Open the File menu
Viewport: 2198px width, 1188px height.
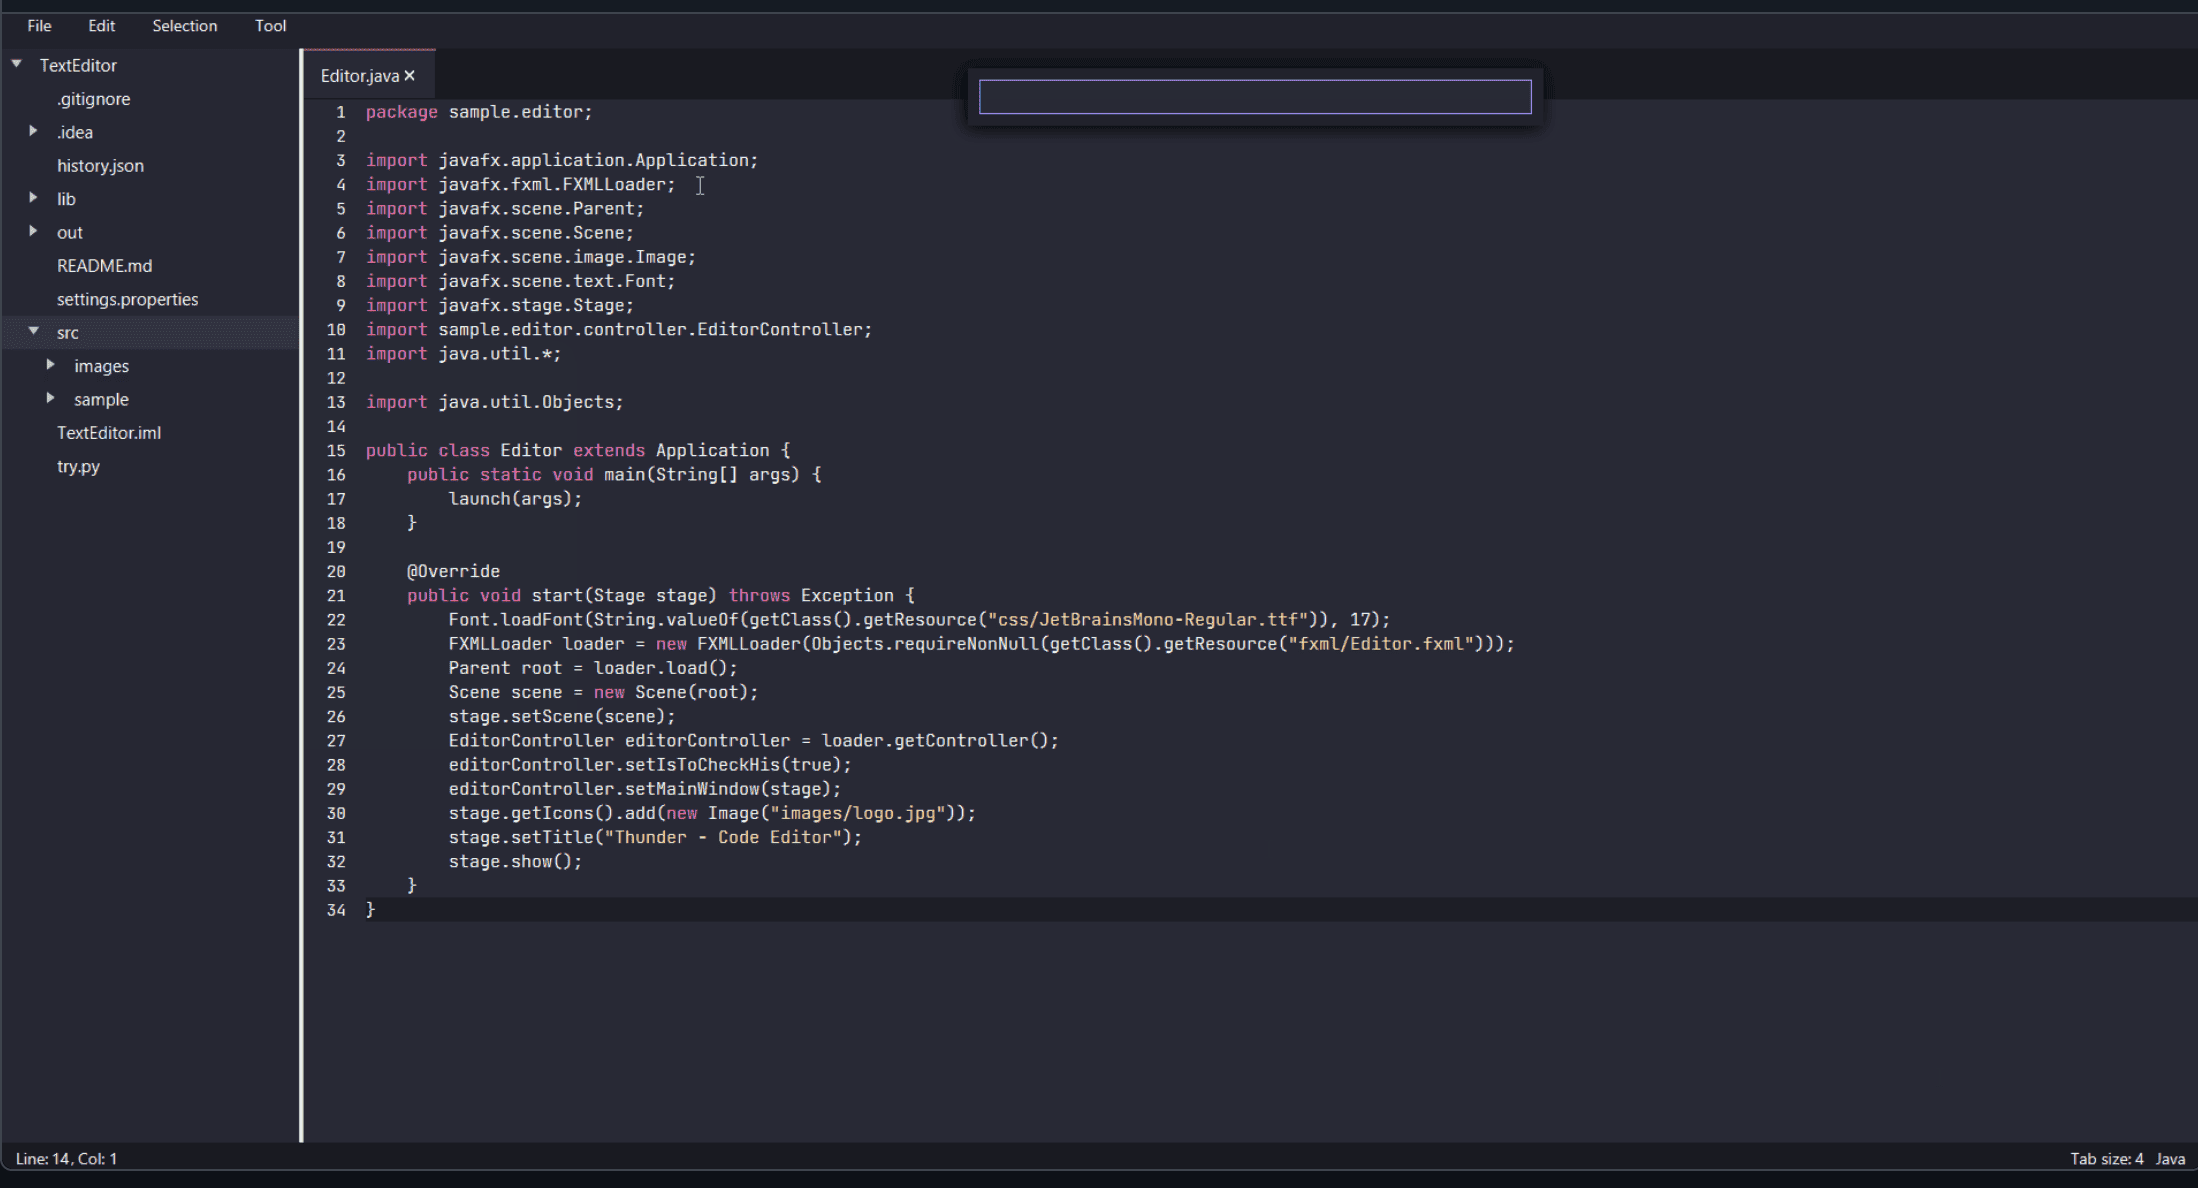tap(39, 25)
